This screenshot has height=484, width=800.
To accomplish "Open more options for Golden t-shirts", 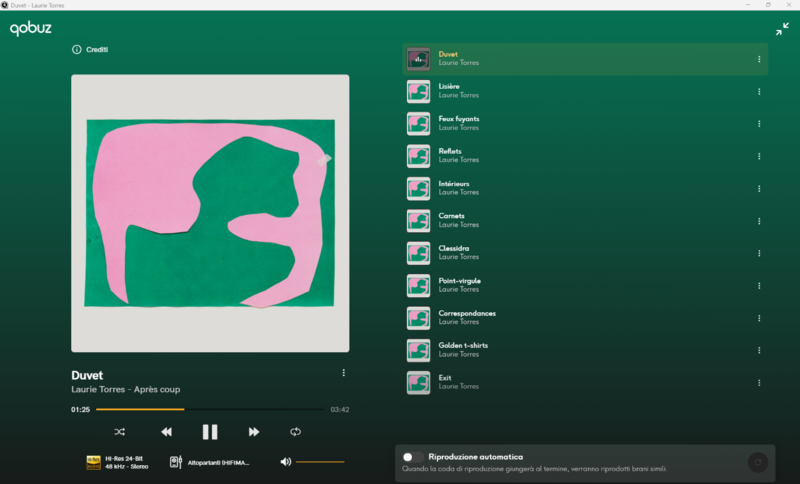I will tap(759, 350).
